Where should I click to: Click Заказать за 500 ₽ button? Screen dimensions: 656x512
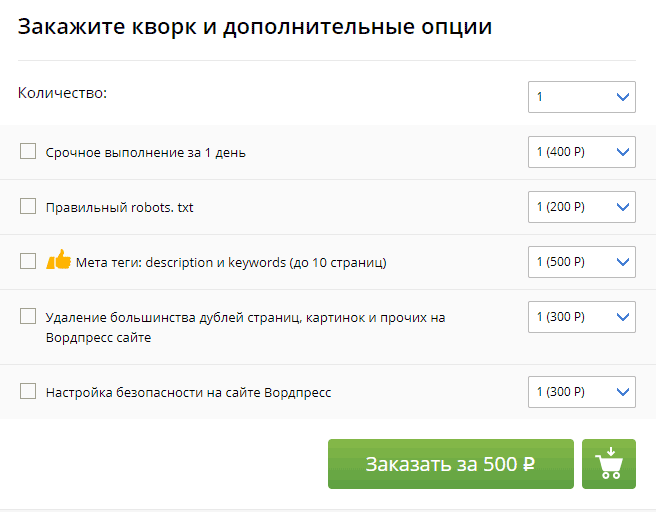(x=451, y=464)
